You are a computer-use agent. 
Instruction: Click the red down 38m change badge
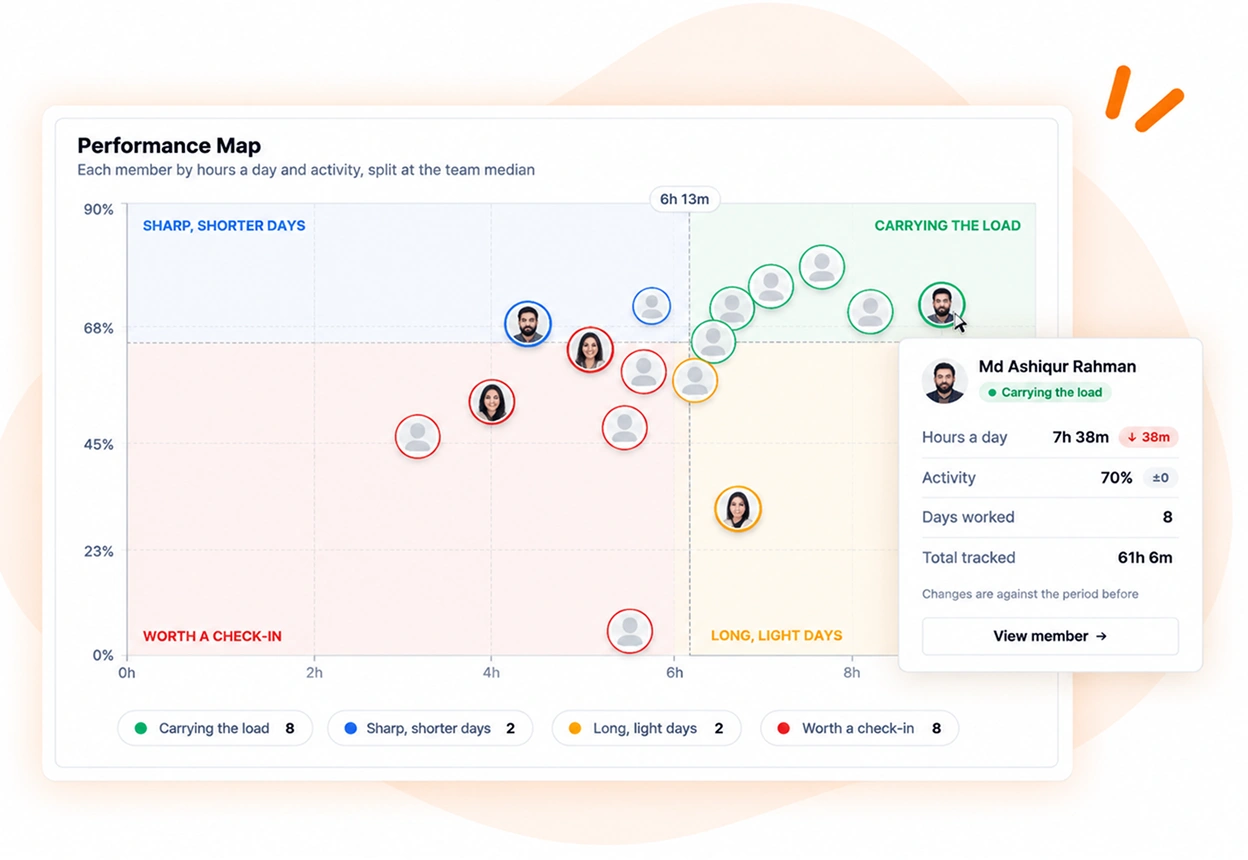pos(1148,437)
